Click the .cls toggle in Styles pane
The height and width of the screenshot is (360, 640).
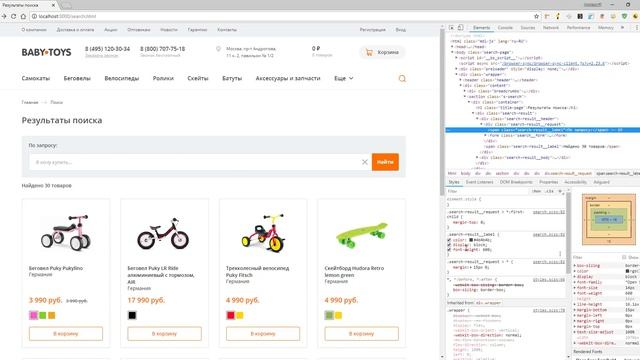coord(549,191)
